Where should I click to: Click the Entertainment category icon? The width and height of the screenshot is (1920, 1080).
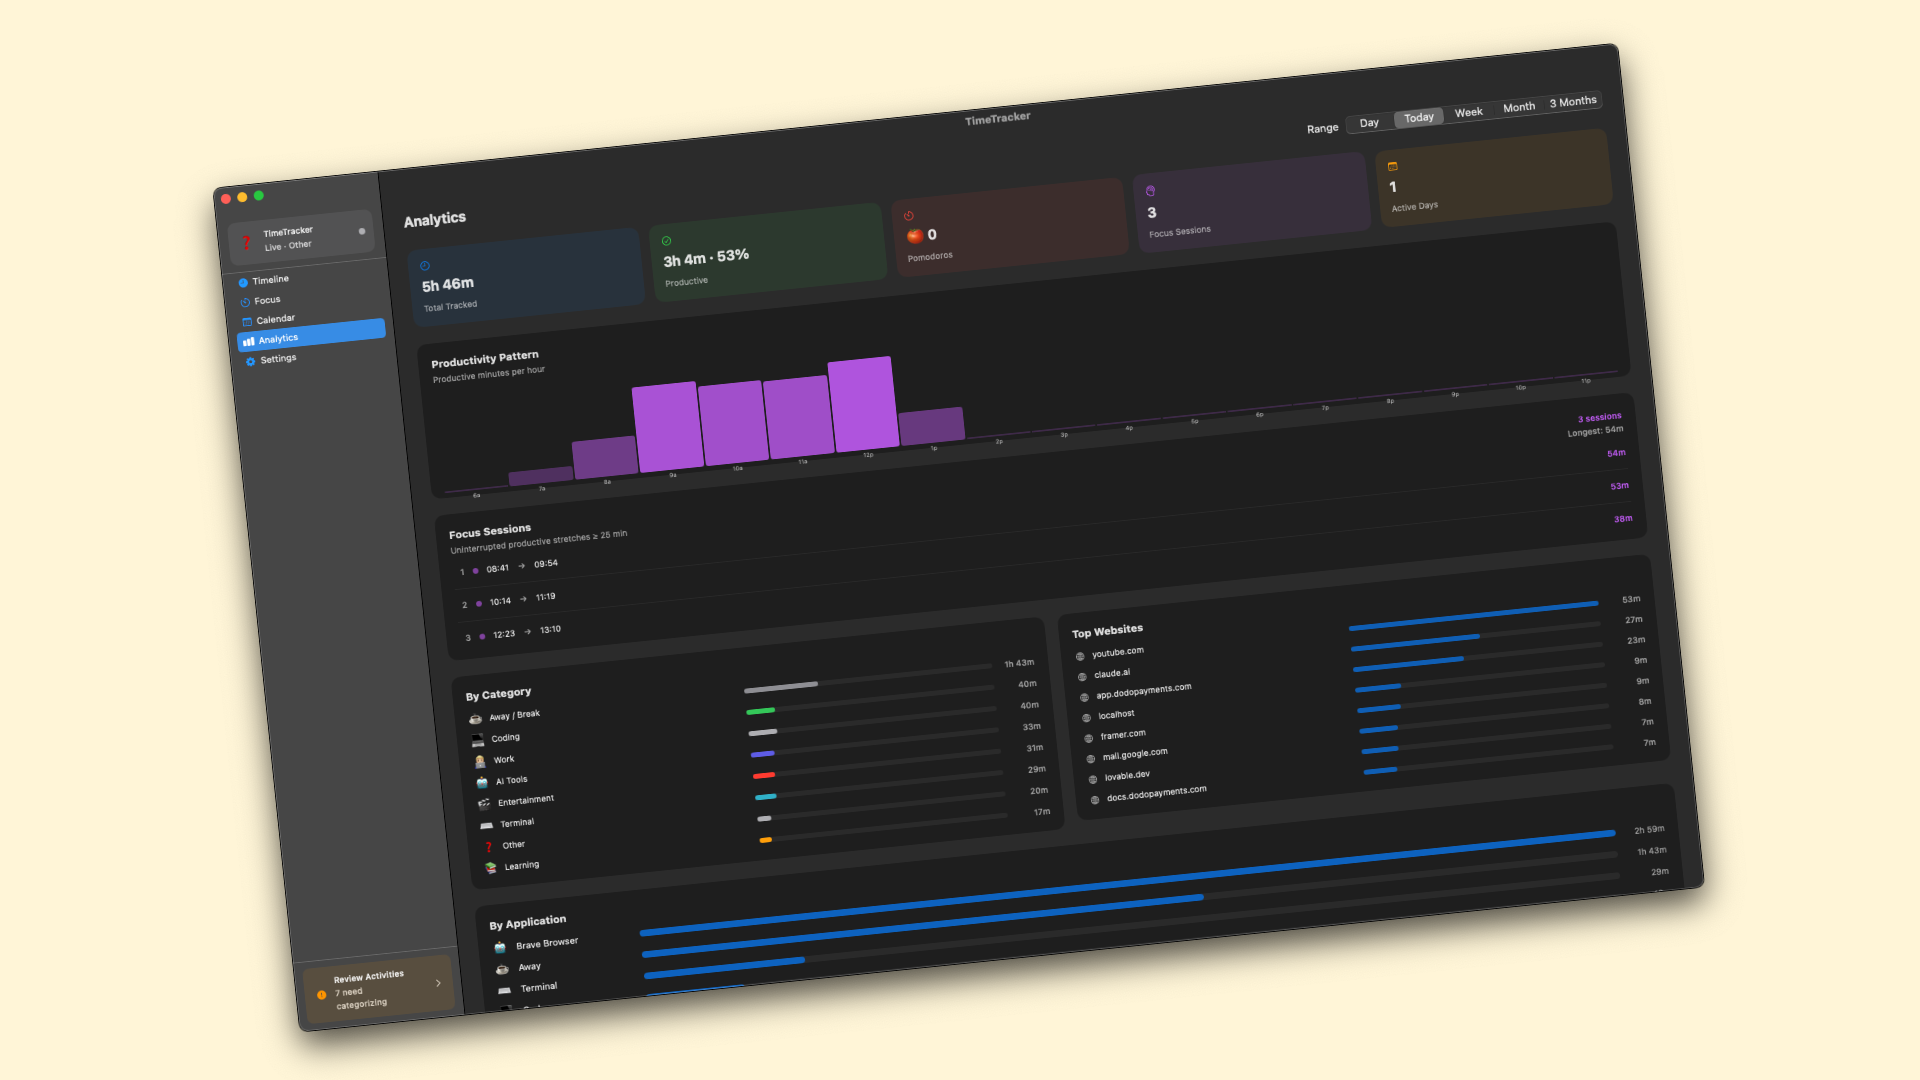tap(484, 804)
